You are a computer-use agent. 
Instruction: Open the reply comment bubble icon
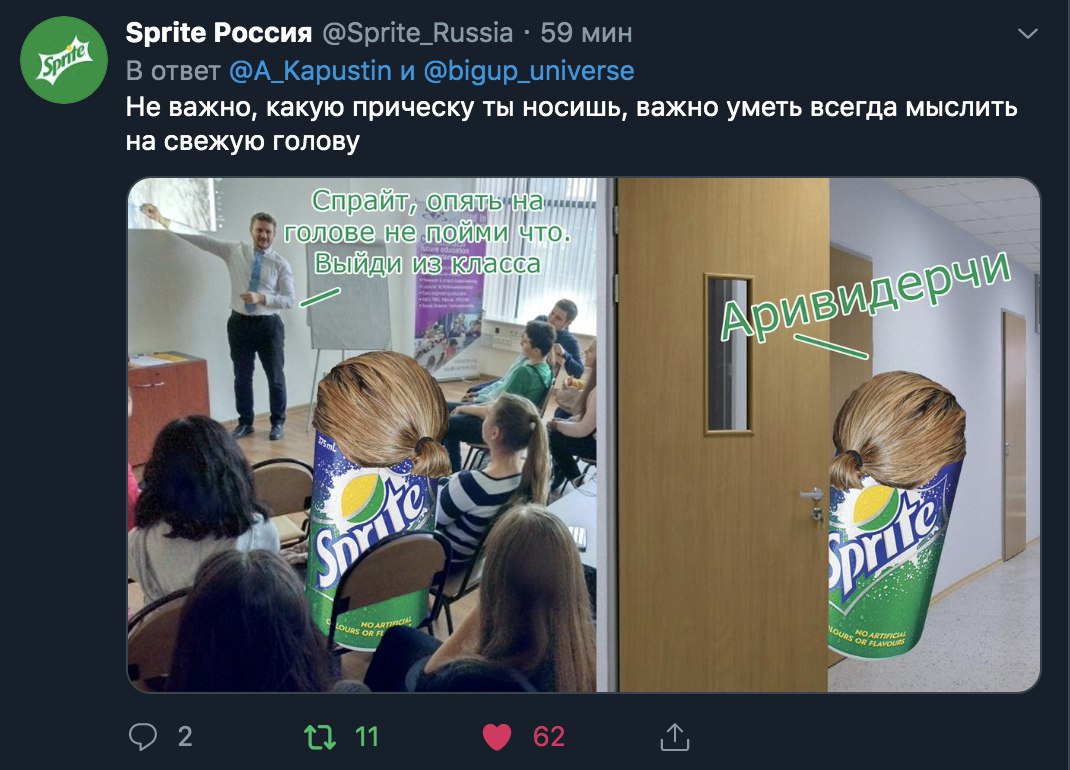pos(143,737)
